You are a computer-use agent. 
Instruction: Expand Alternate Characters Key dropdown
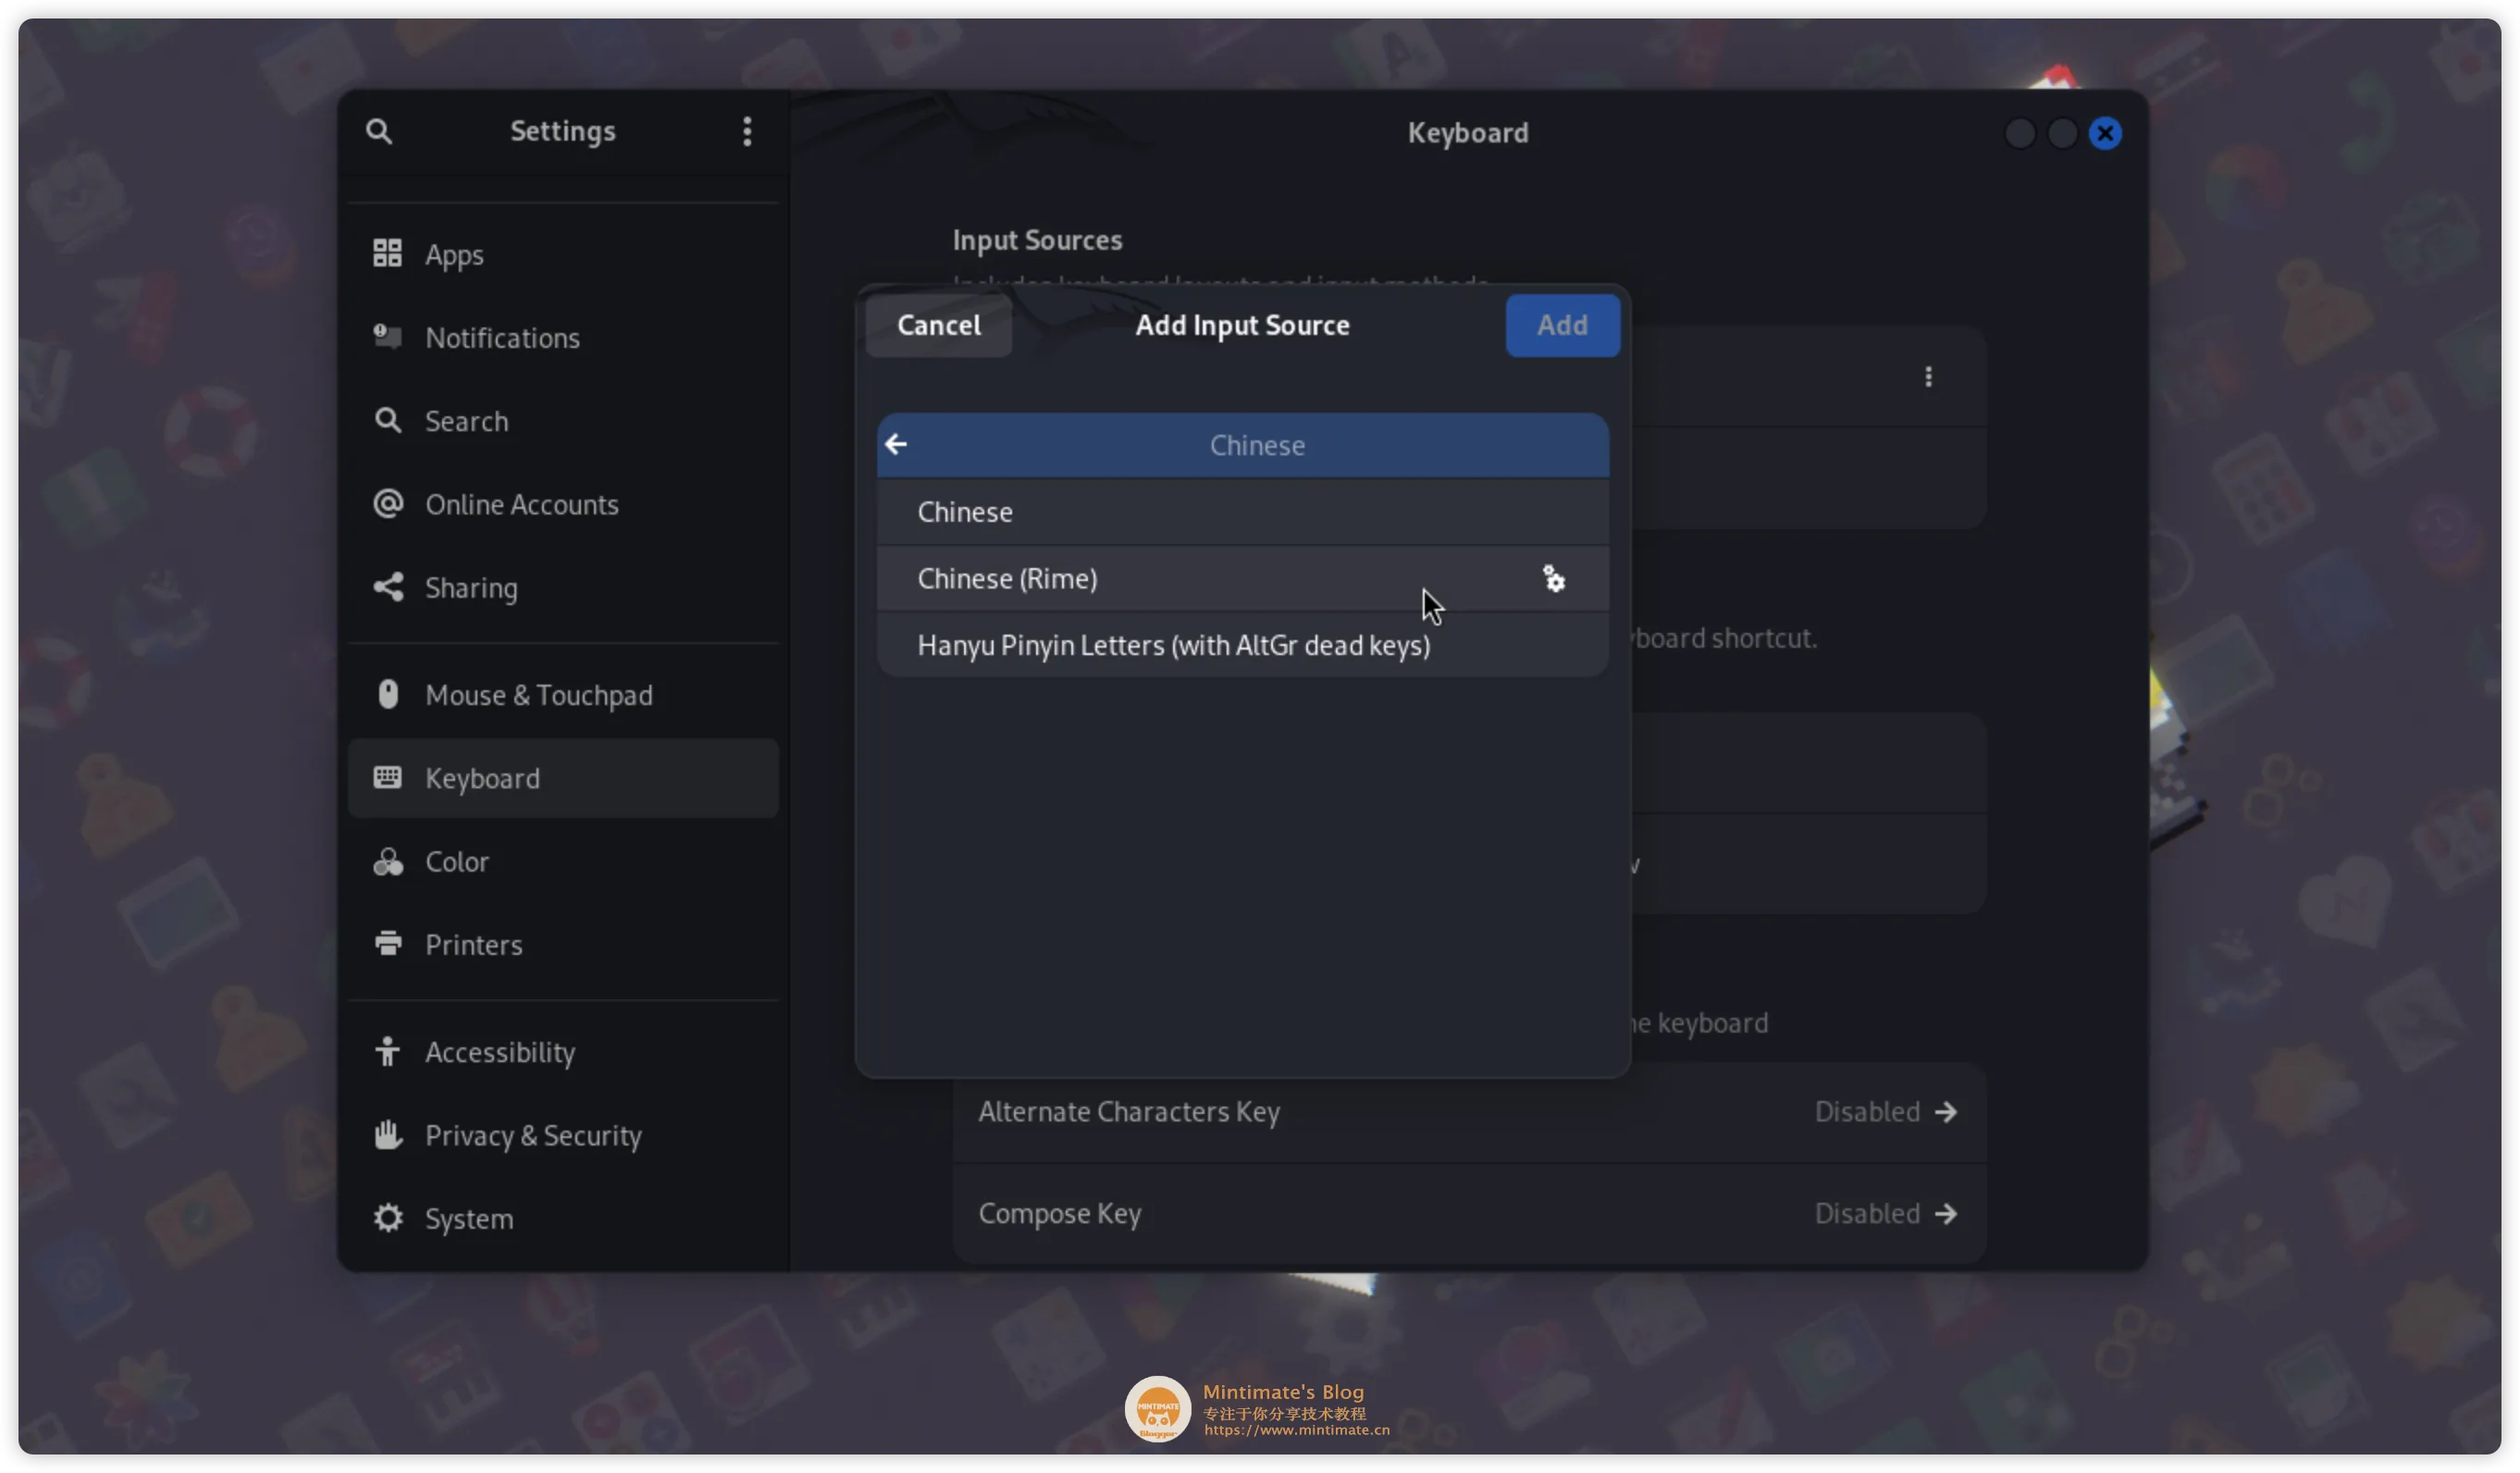[1946, 1110]
